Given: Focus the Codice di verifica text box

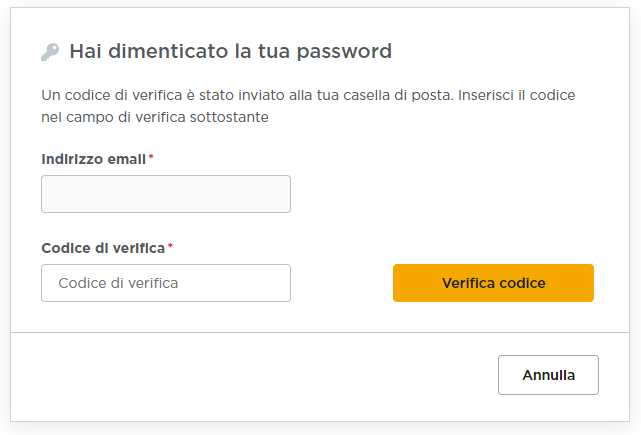Looking at the screenshot, I should 165,283.
